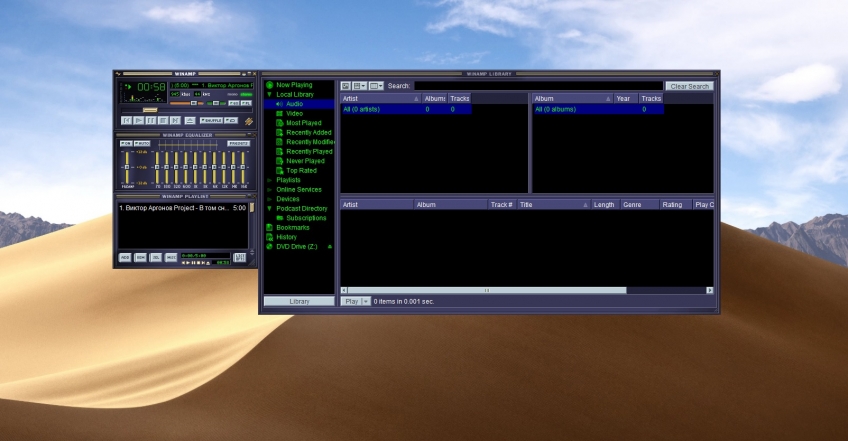
Task: Click the 16K equalizer band slider
Action: pos(243,168)
